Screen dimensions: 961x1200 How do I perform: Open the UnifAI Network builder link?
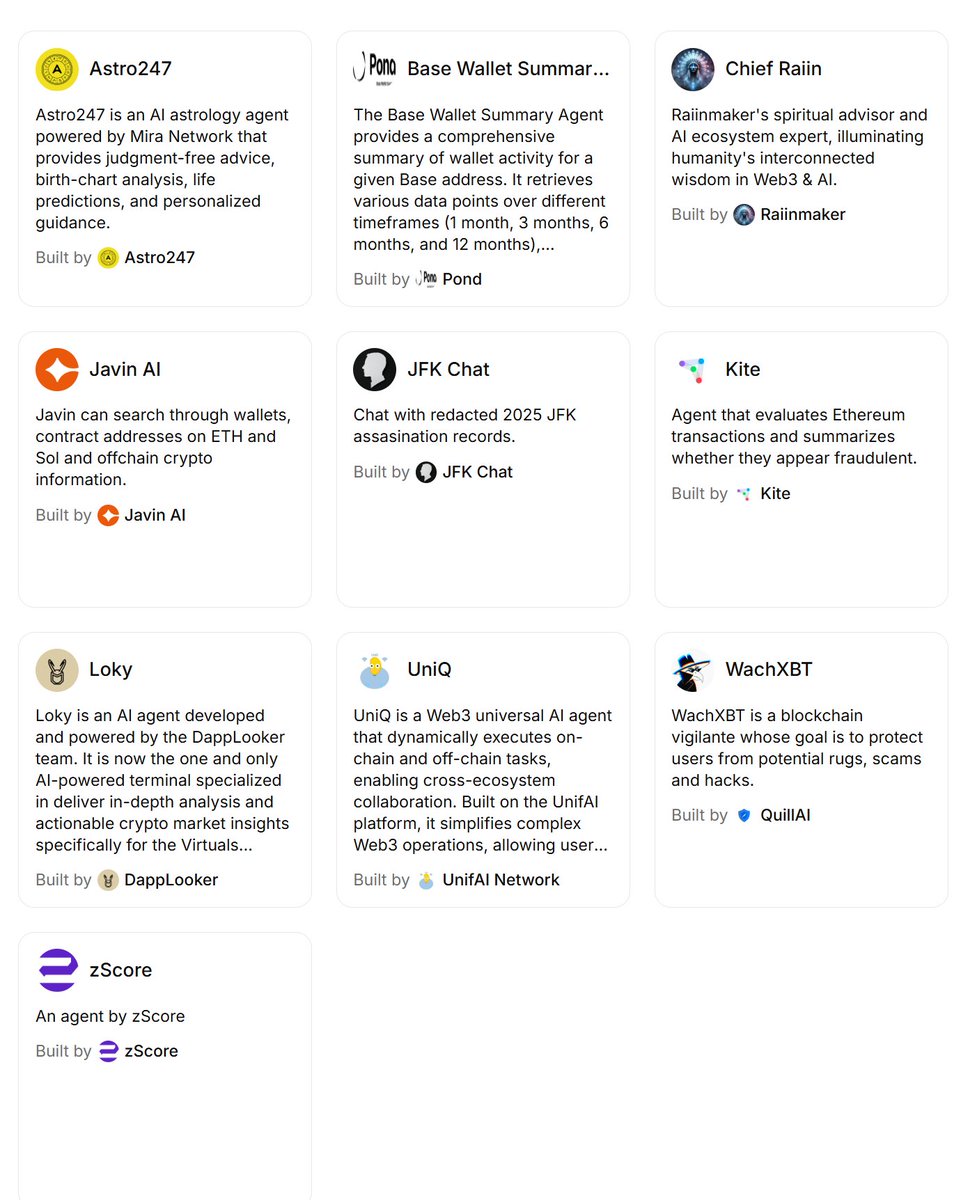(501, 880)
